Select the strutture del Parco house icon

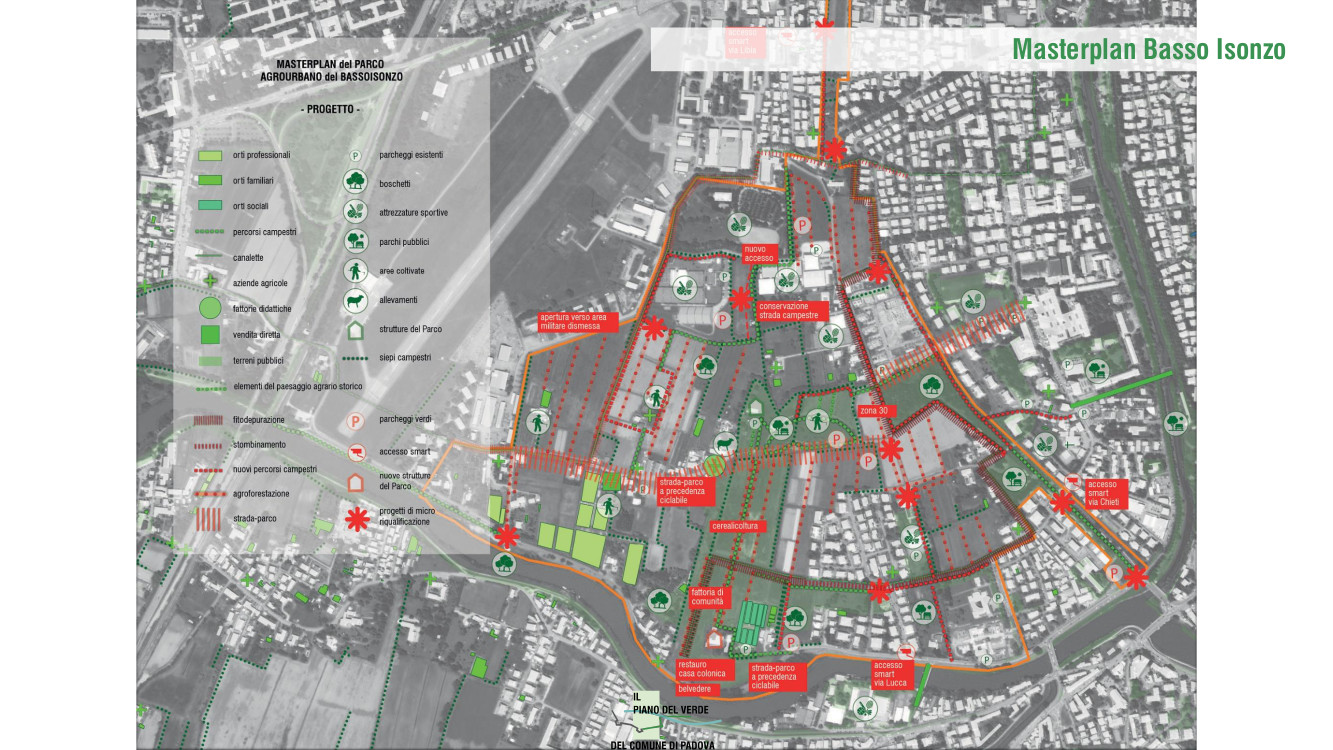coord(354,328)
